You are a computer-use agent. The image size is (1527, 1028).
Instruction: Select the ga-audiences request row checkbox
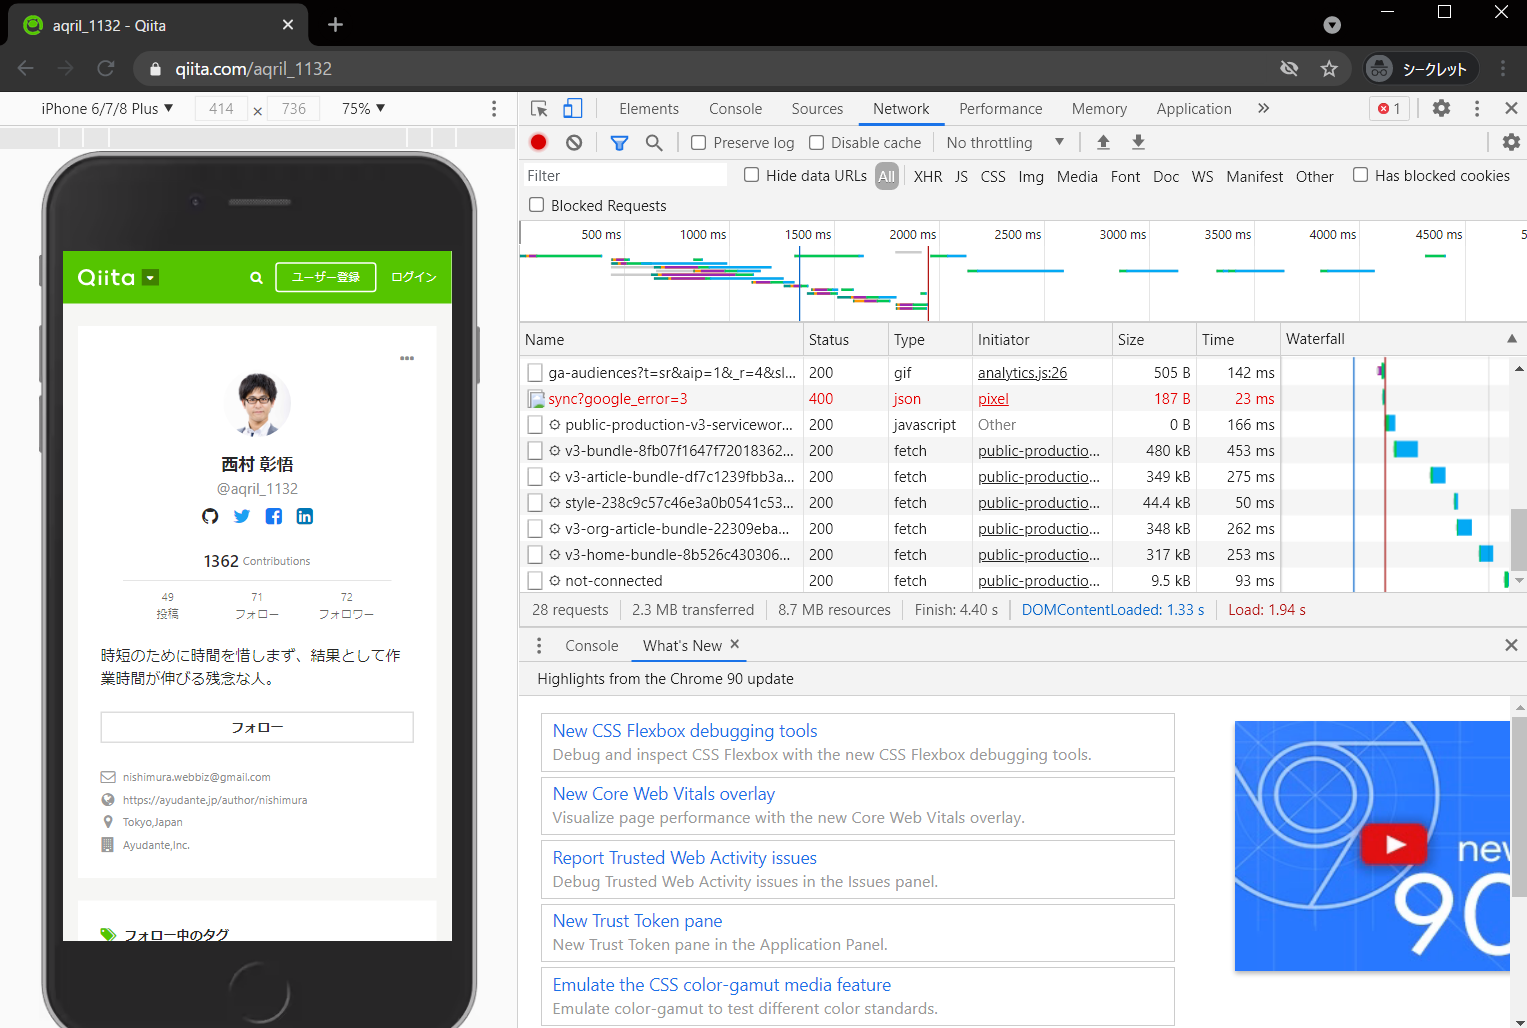pyautogui.click(x=535, y=373)
